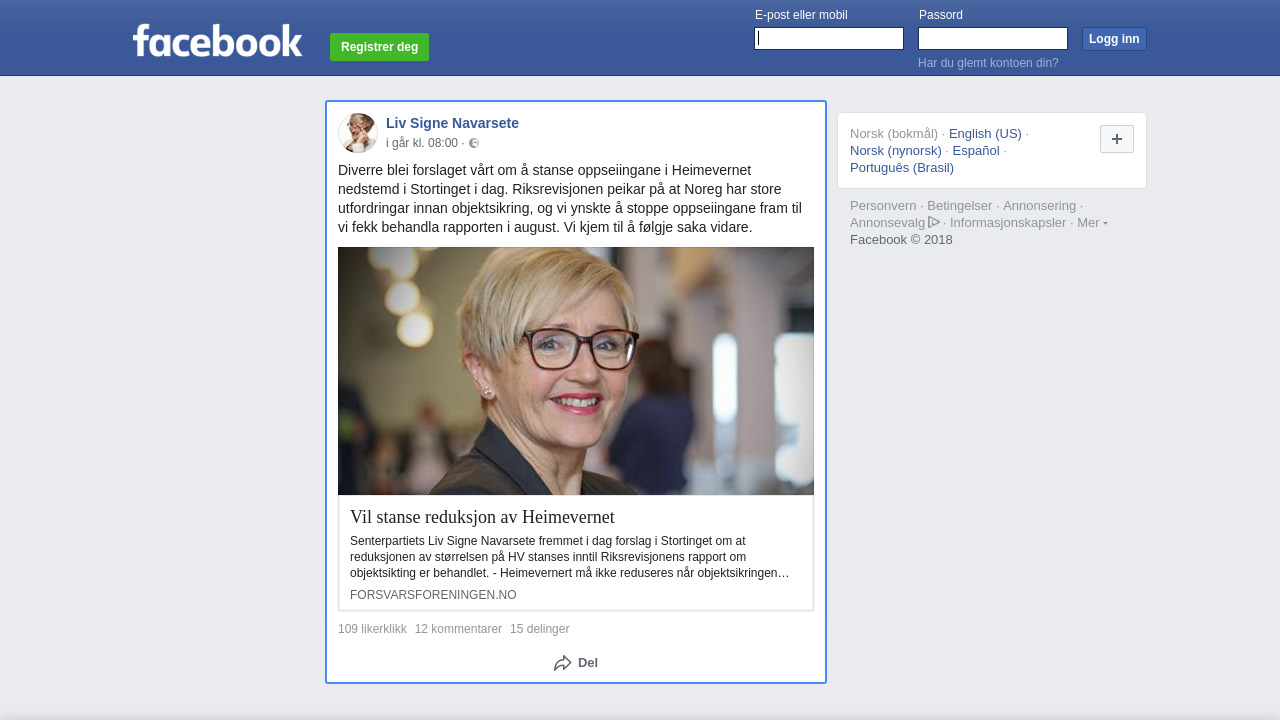Open headline Vil stanse reduksjon av Heimevernet
The width and height of the screenshot is (1280, 720).
click(x=482, y=517)
